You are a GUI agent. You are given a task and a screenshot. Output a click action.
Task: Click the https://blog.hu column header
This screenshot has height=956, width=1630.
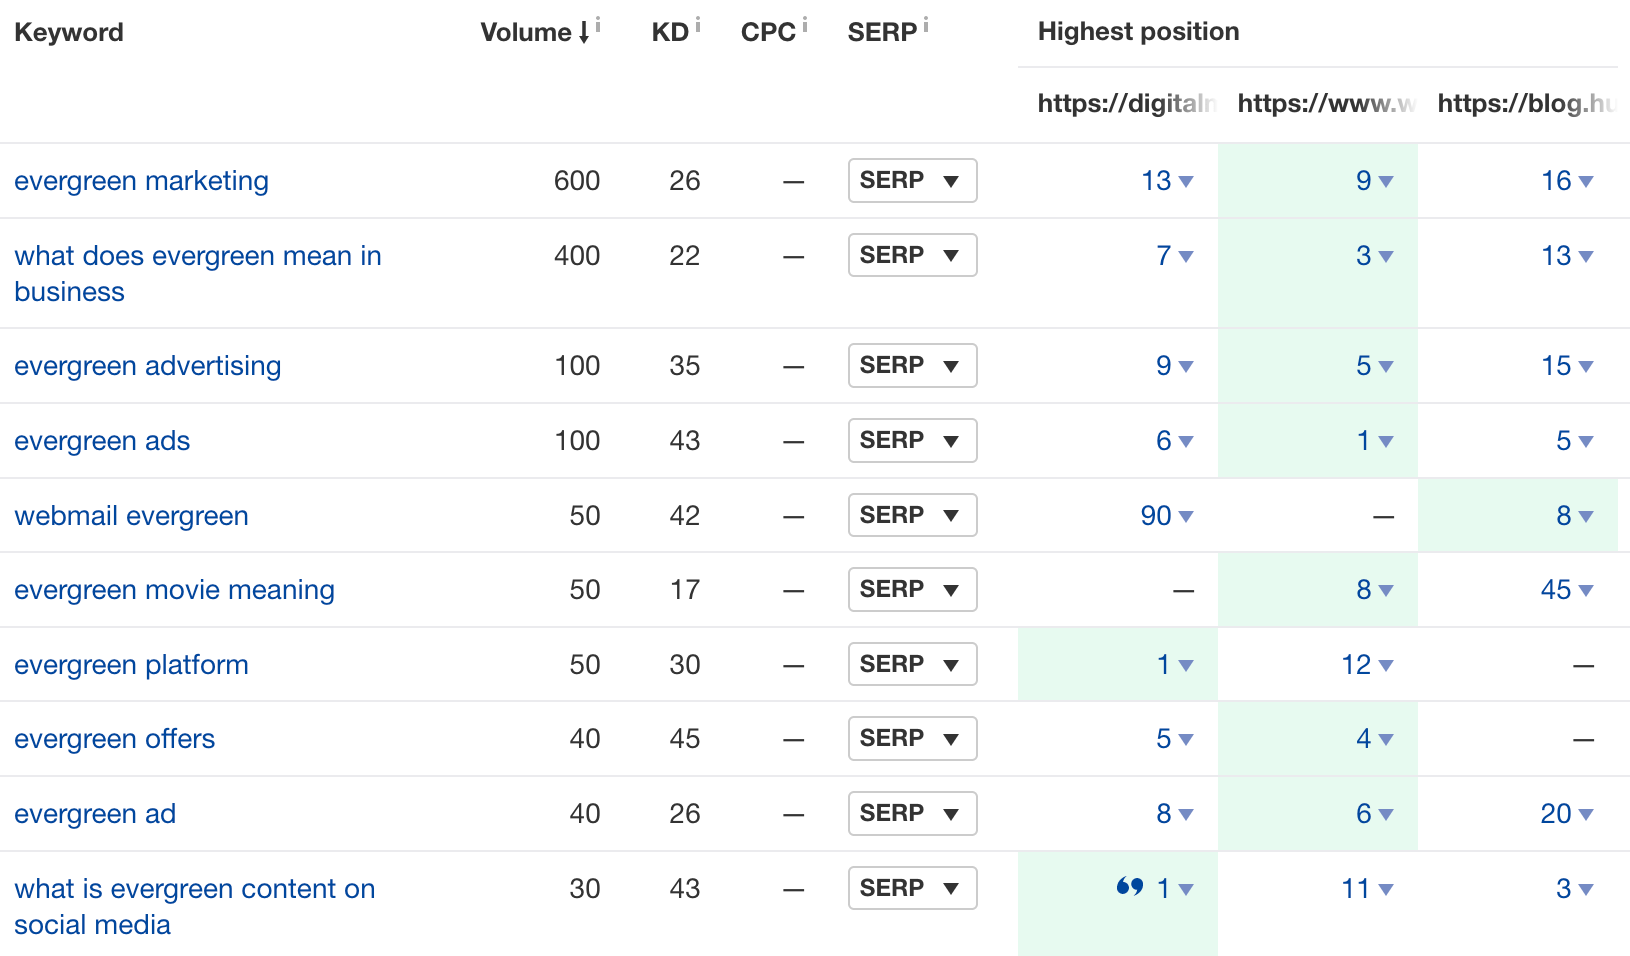(x=1524, y=103)
